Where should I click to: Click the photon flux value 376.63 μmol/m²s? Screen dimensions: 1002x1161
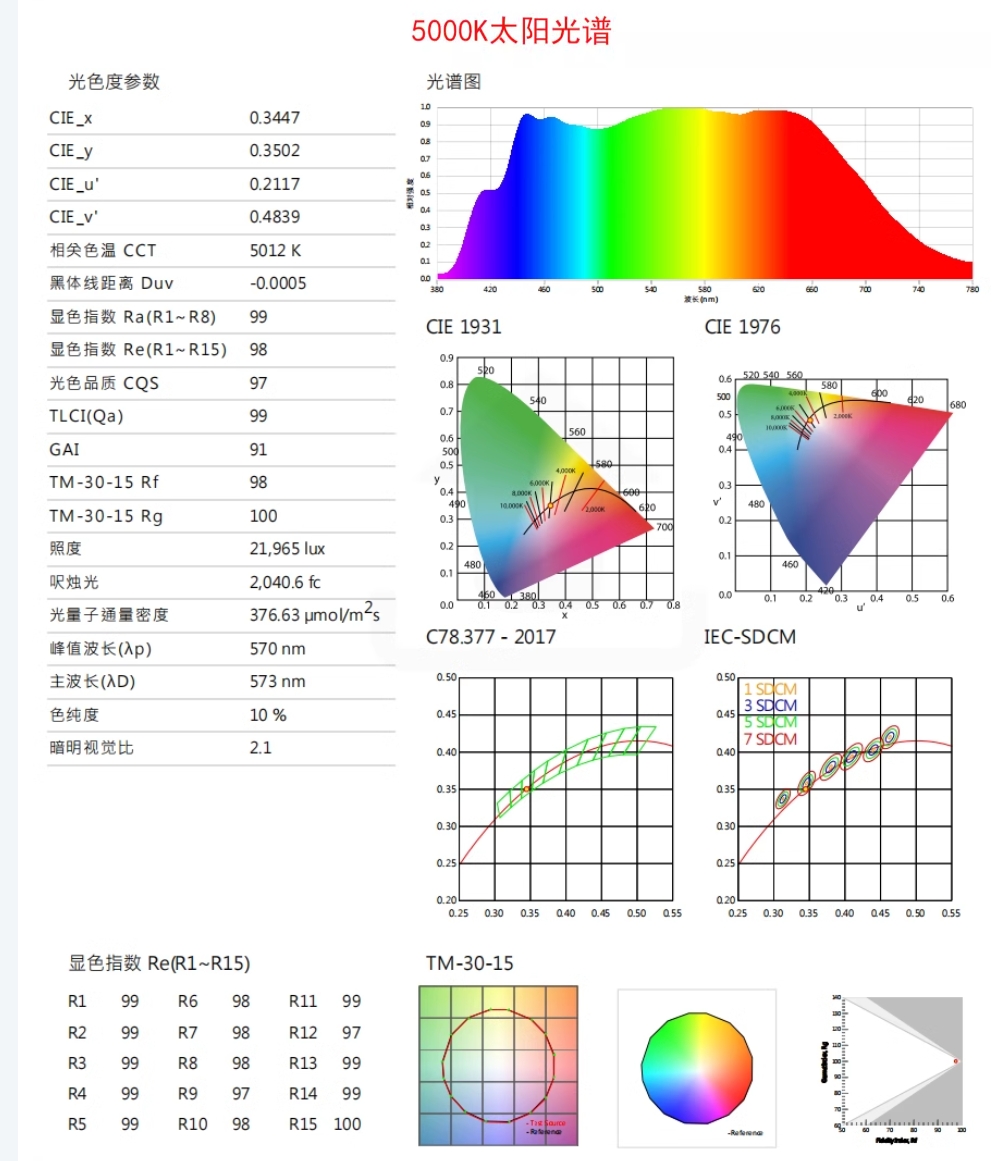point(314,614)
